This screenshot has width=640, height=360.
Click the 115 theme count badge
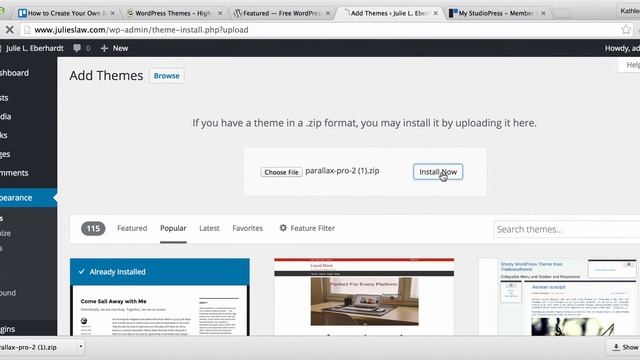click(93, 229)
